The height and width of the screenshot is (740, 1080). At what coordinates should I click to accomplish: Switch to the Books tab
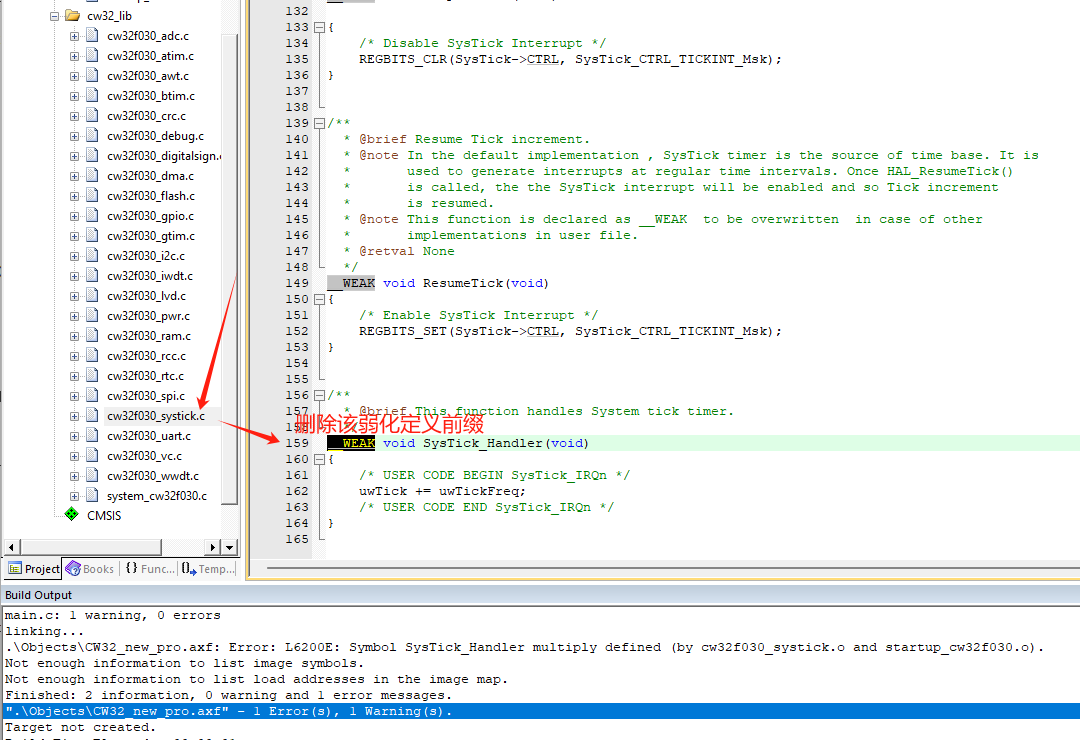point(90,568)
